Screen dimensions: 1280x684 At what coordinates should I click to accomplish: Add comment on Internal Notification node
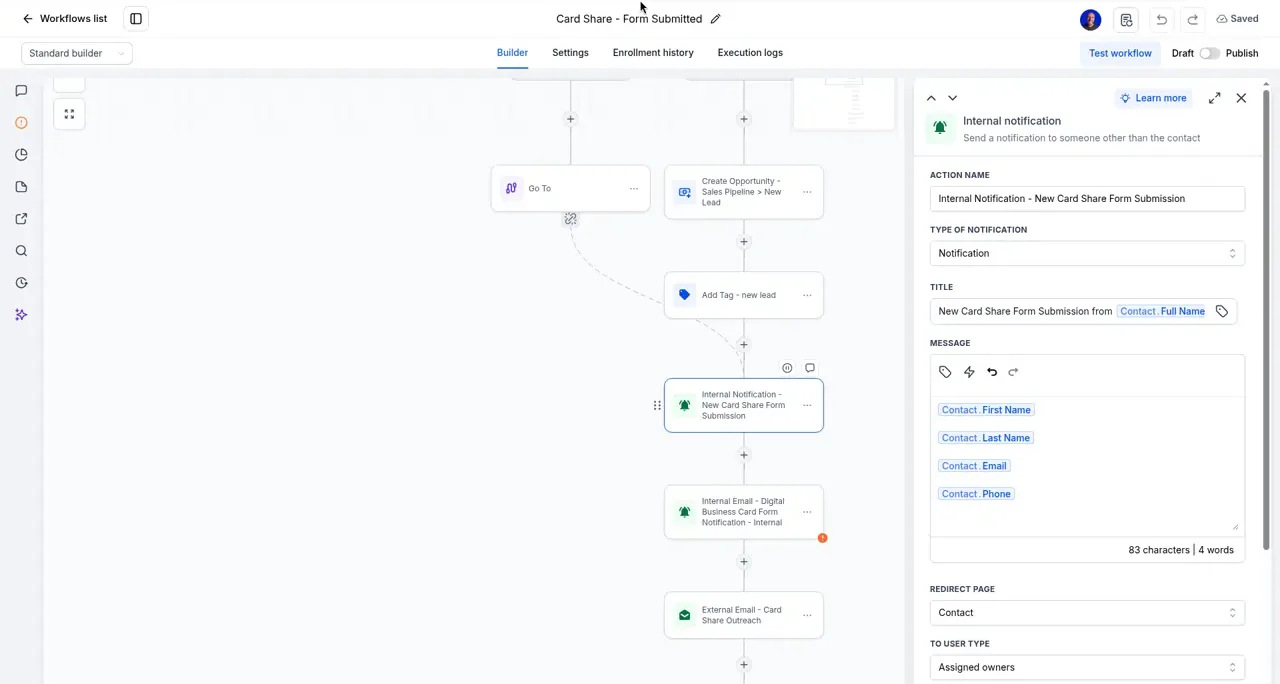pyautogui.click(x=810, y=368)
